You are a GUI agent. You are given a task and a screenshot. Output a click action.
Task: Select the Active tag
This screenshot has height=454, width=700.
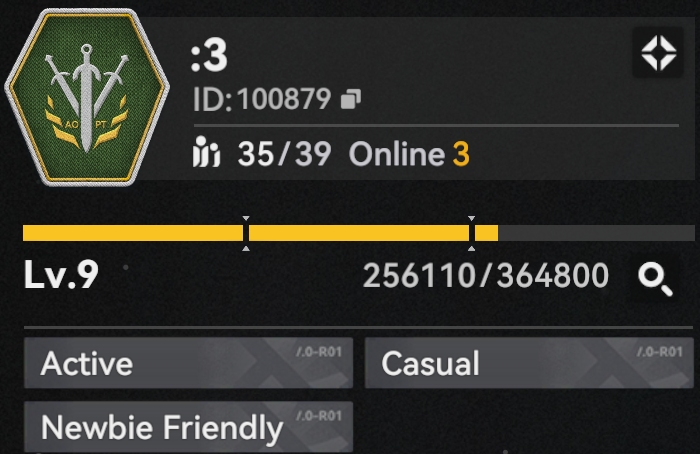point(188,362)
